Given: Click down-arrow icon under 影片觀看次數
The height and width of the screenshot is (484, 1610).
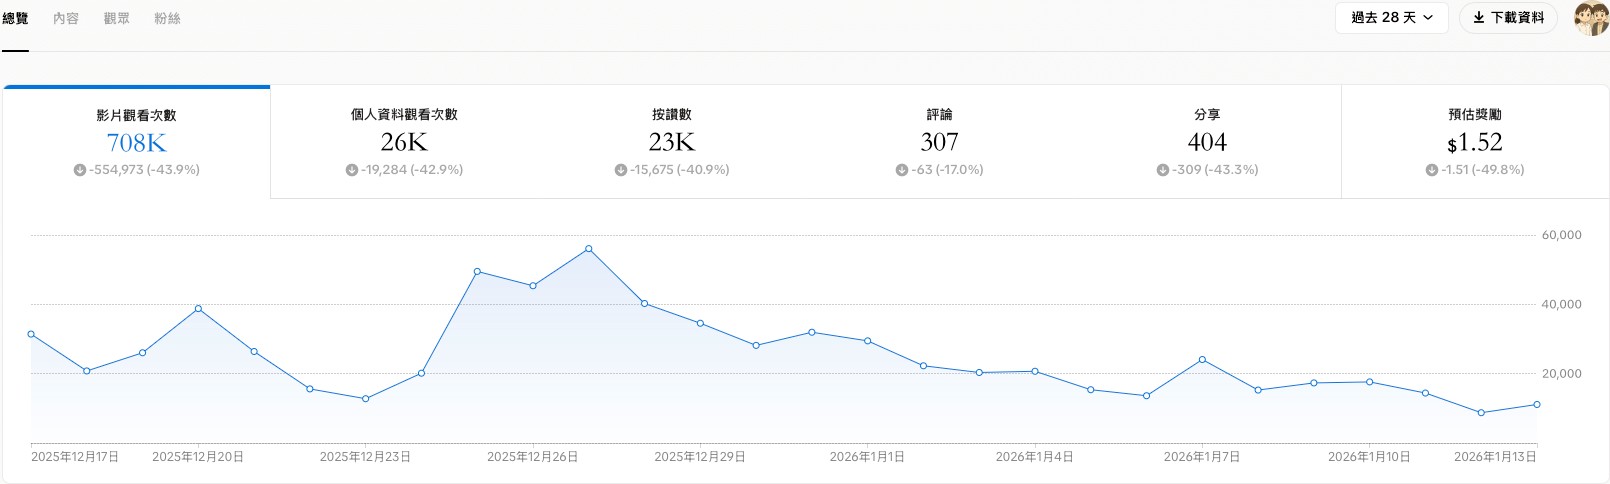Looking at the screenshot, I should coord(80,170).
